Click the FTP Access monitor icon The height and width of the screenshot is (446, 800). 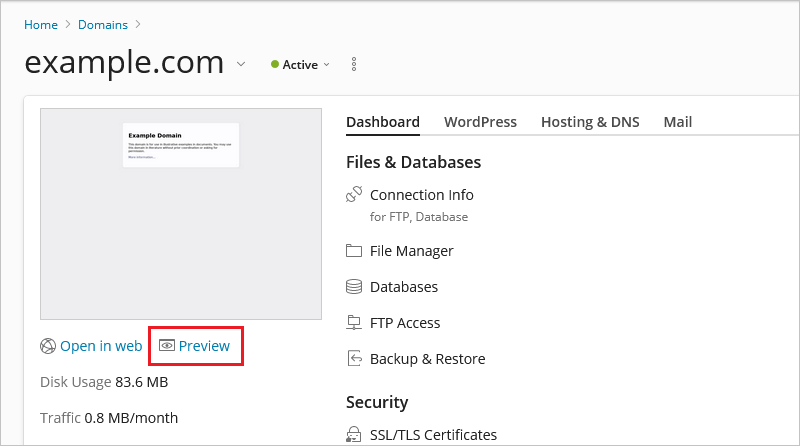(353, 323)
